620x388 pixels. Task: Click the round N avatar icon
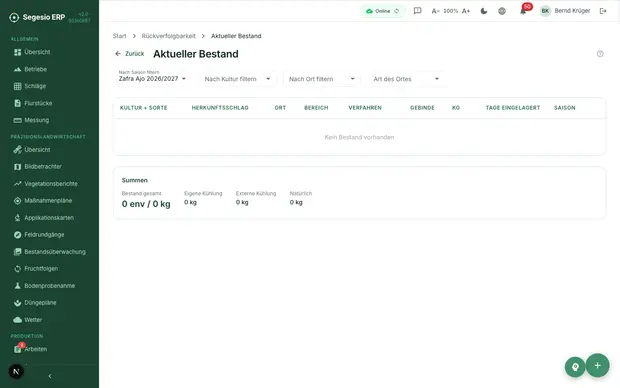click(x=16, y=371)
